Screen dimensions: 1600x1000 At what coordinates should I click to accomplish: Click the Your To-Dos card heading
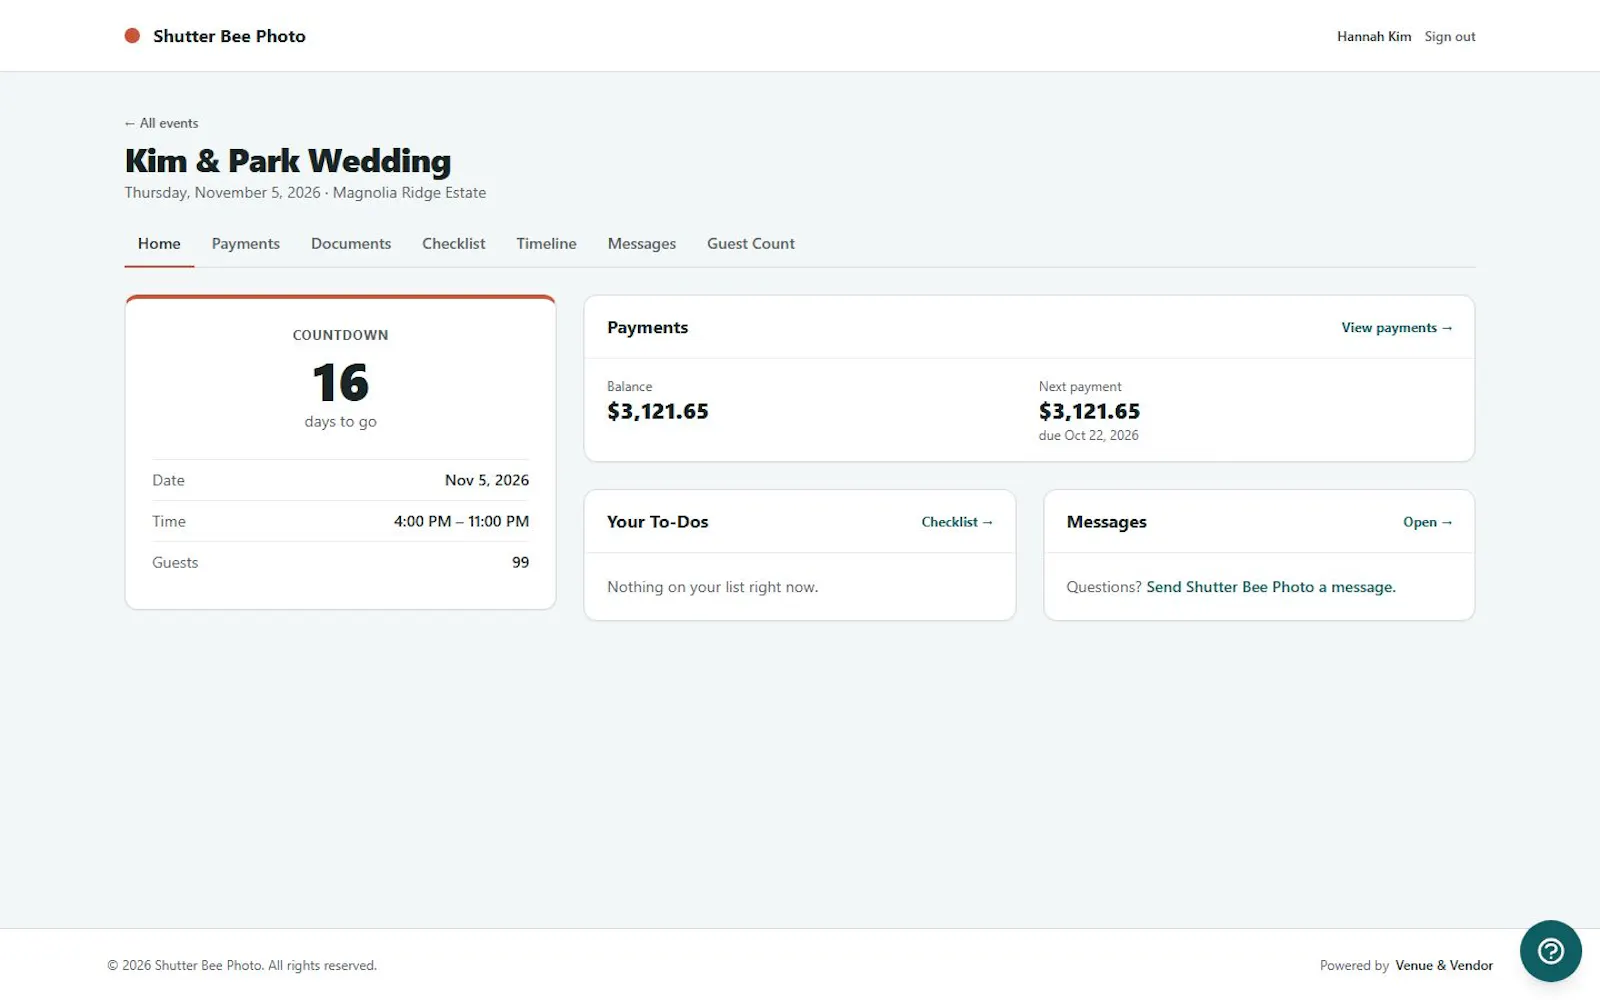pos(657,522)
